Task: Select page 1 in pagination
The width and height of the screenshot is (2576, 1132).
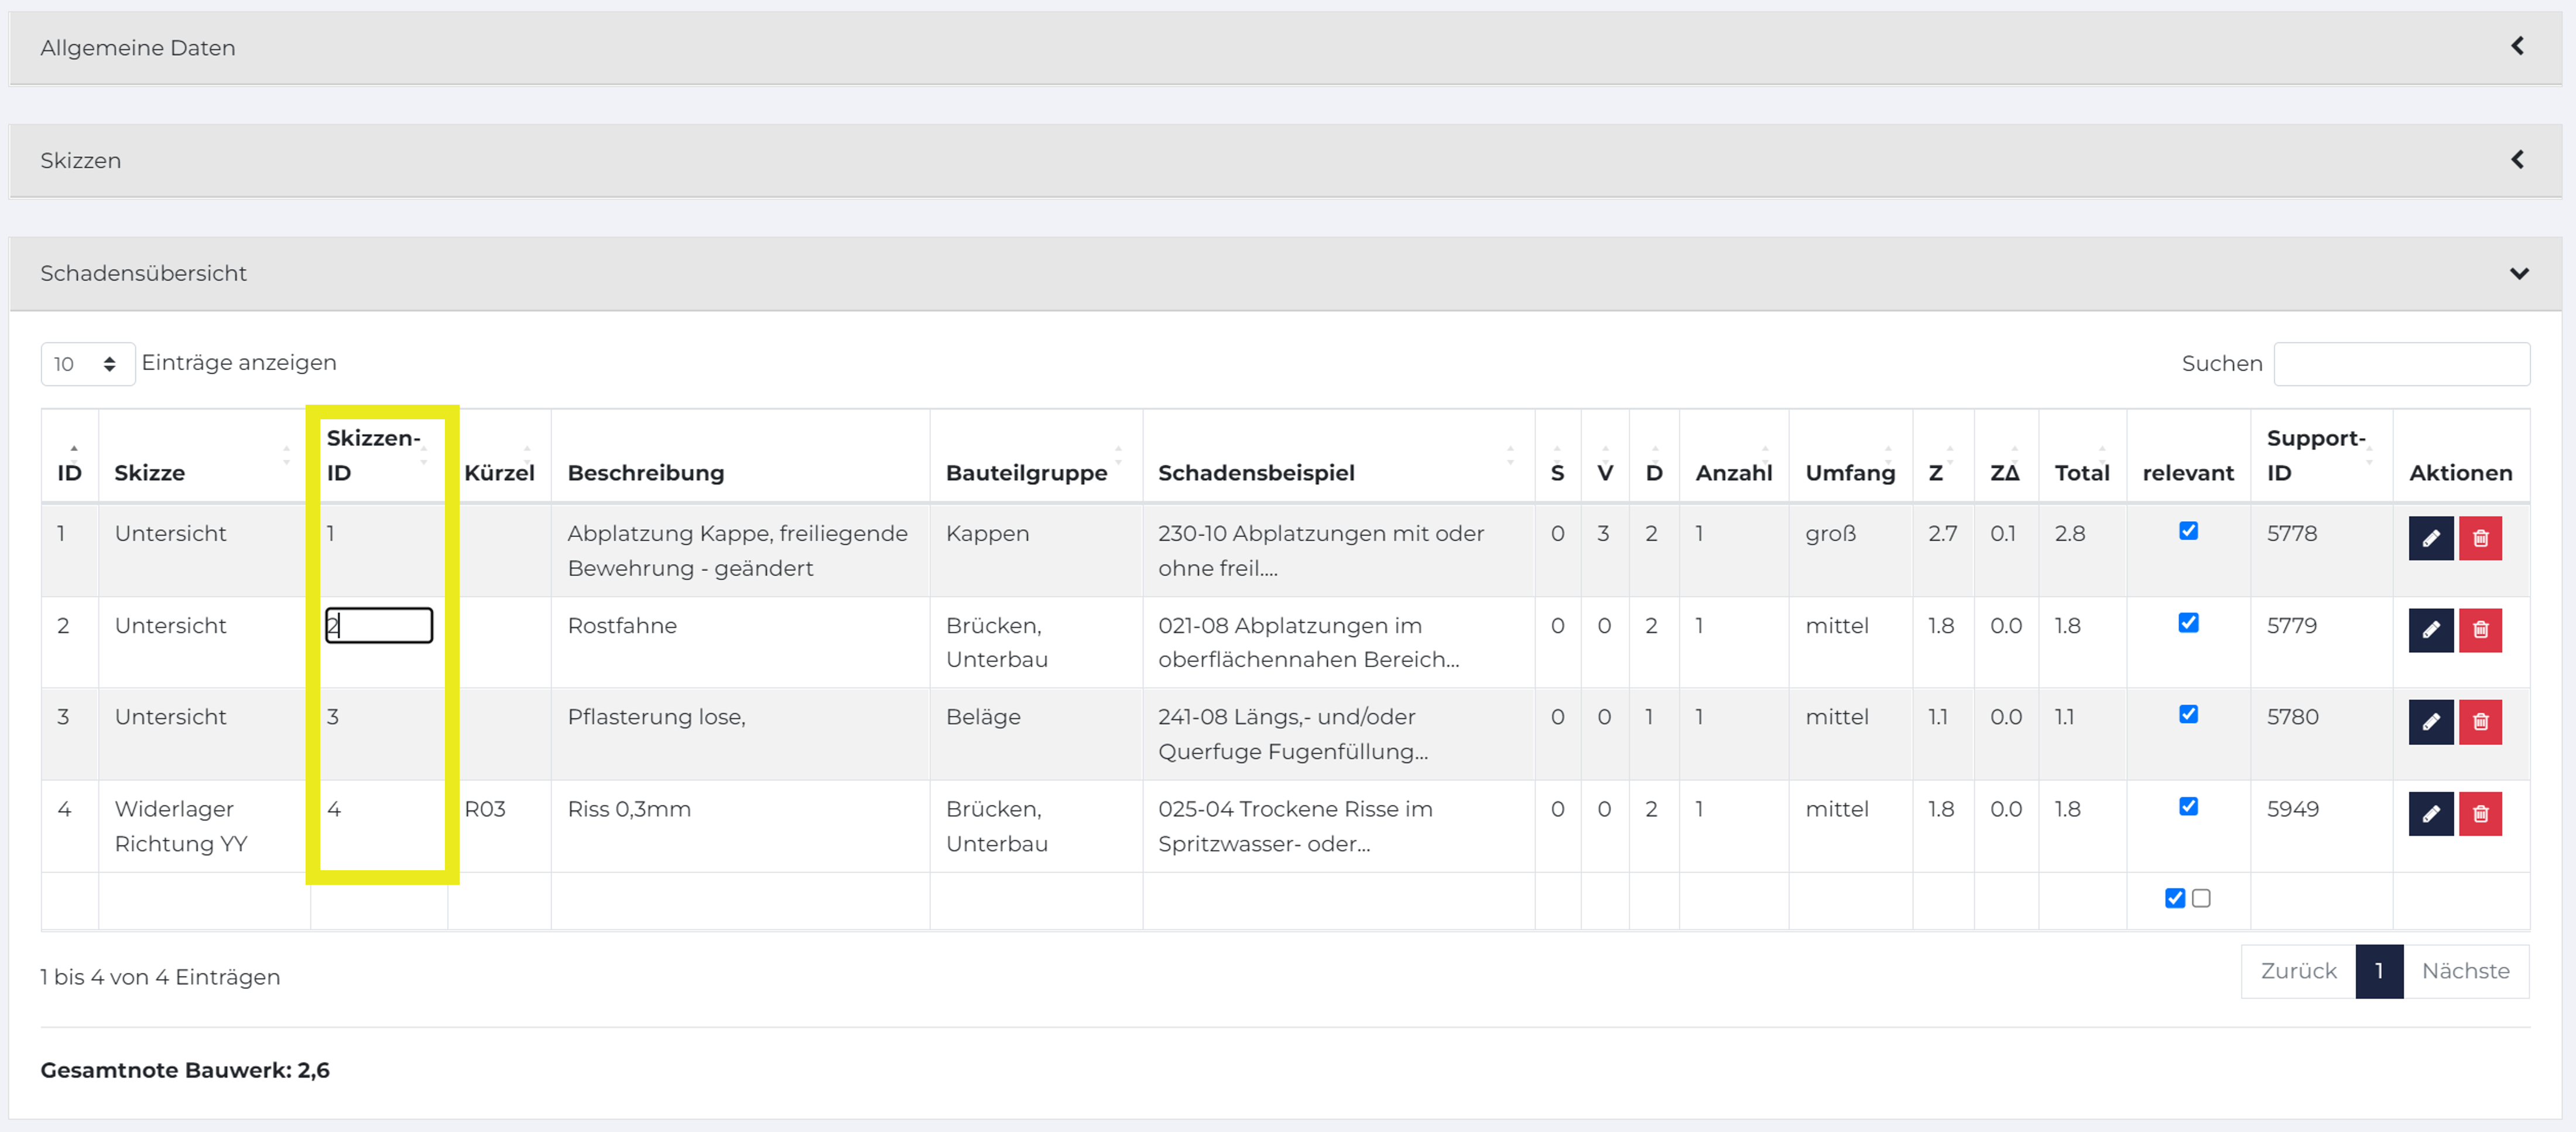Action: 2379,971
